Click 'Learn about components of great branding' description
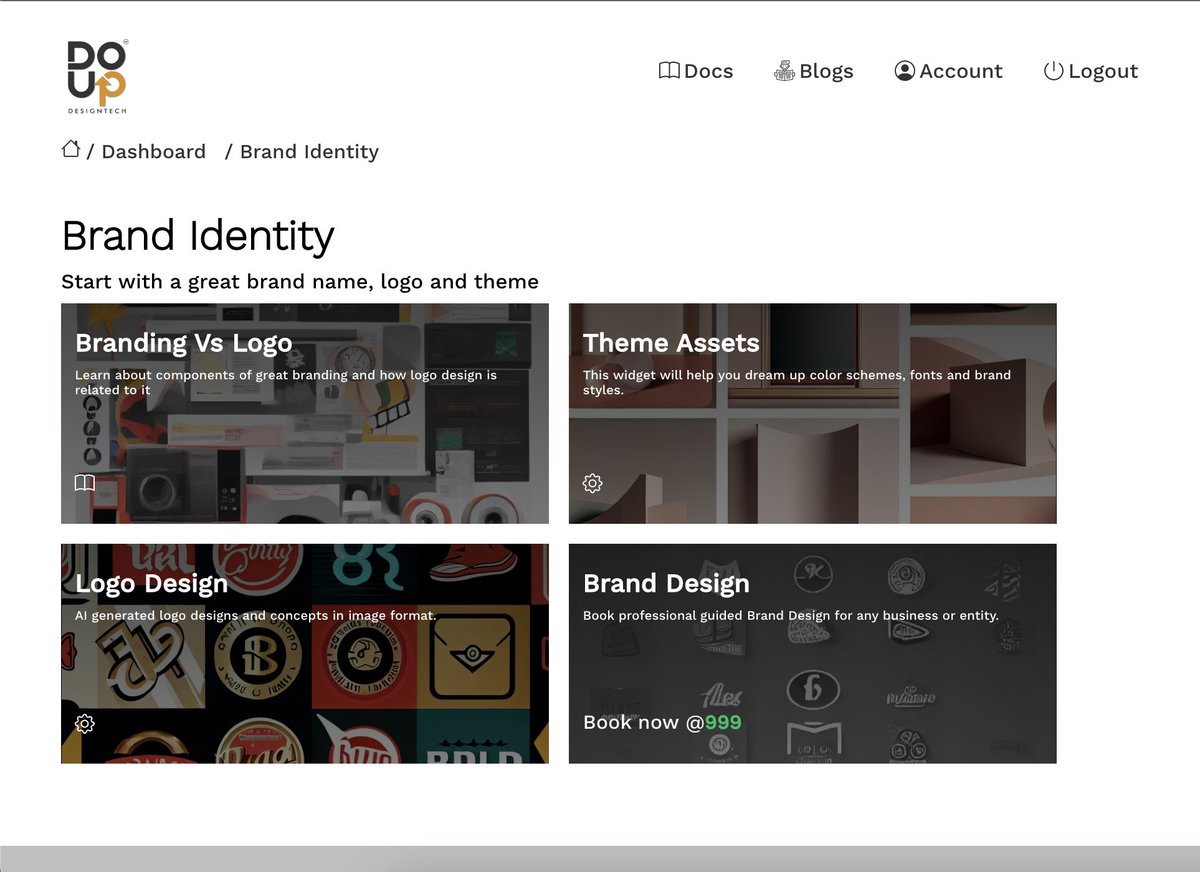This screenshot has width=1200, height=872. click(x=286, y=382)
